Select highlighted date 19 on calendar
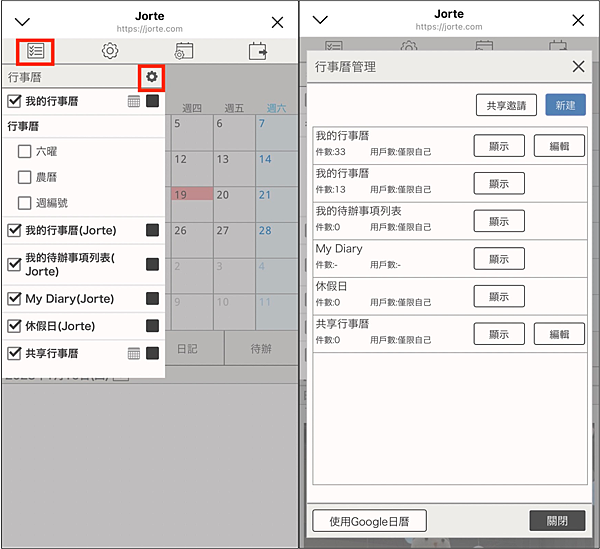The image size is (600, 549). 192,204
